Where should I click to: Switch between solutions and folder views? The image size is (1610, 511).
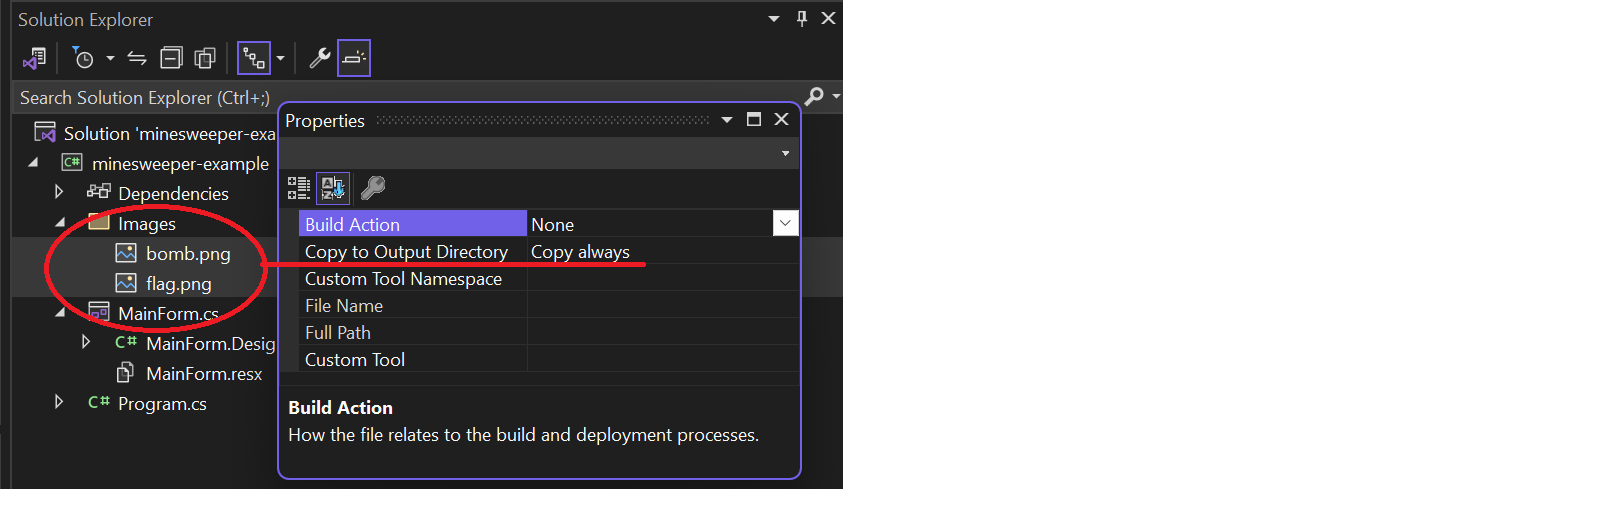(x=35, y=58)
